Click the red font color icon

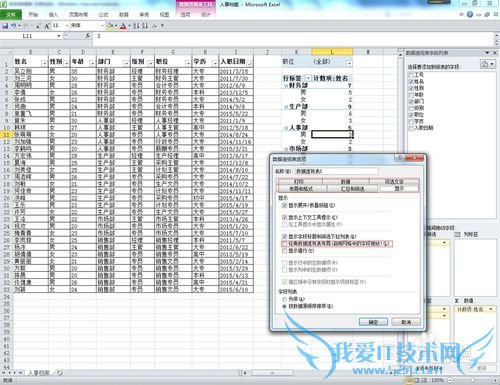point(123,26)
